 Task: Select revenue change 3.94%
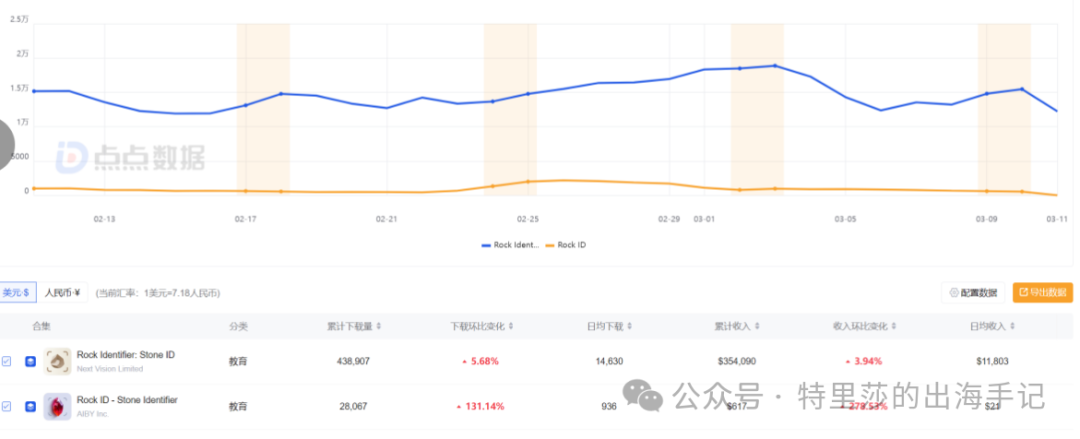click(x=864, y=361)
